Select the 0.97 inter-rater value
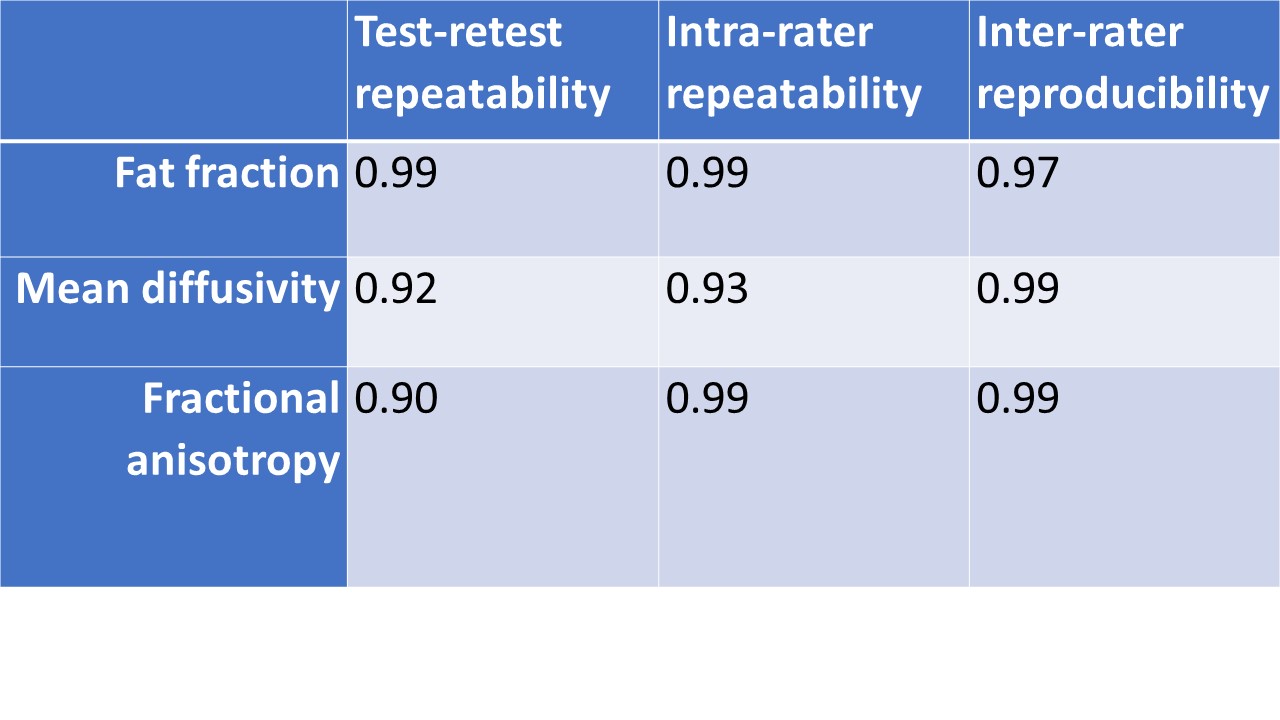Screen dimensions: 1280x720 [1017, 174]
